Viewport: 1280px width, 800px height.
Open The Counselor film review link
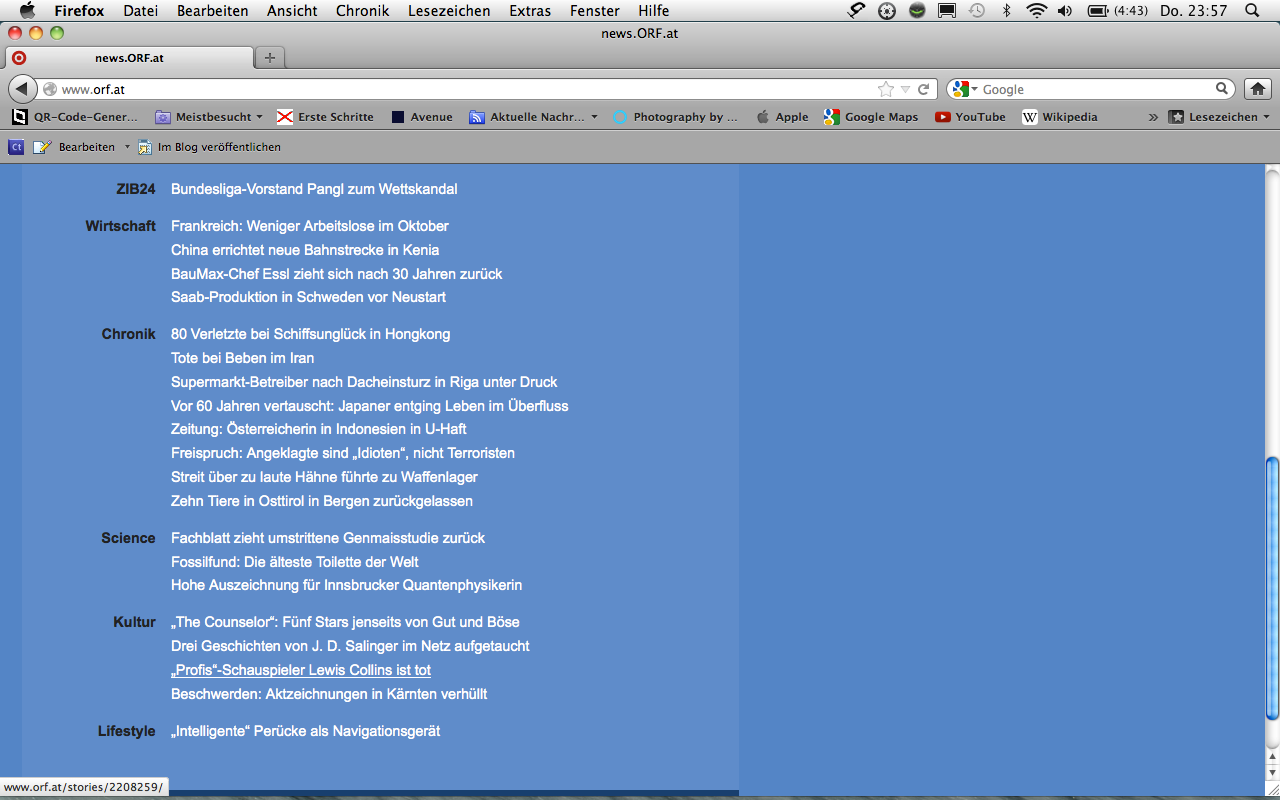pos(345,622)
